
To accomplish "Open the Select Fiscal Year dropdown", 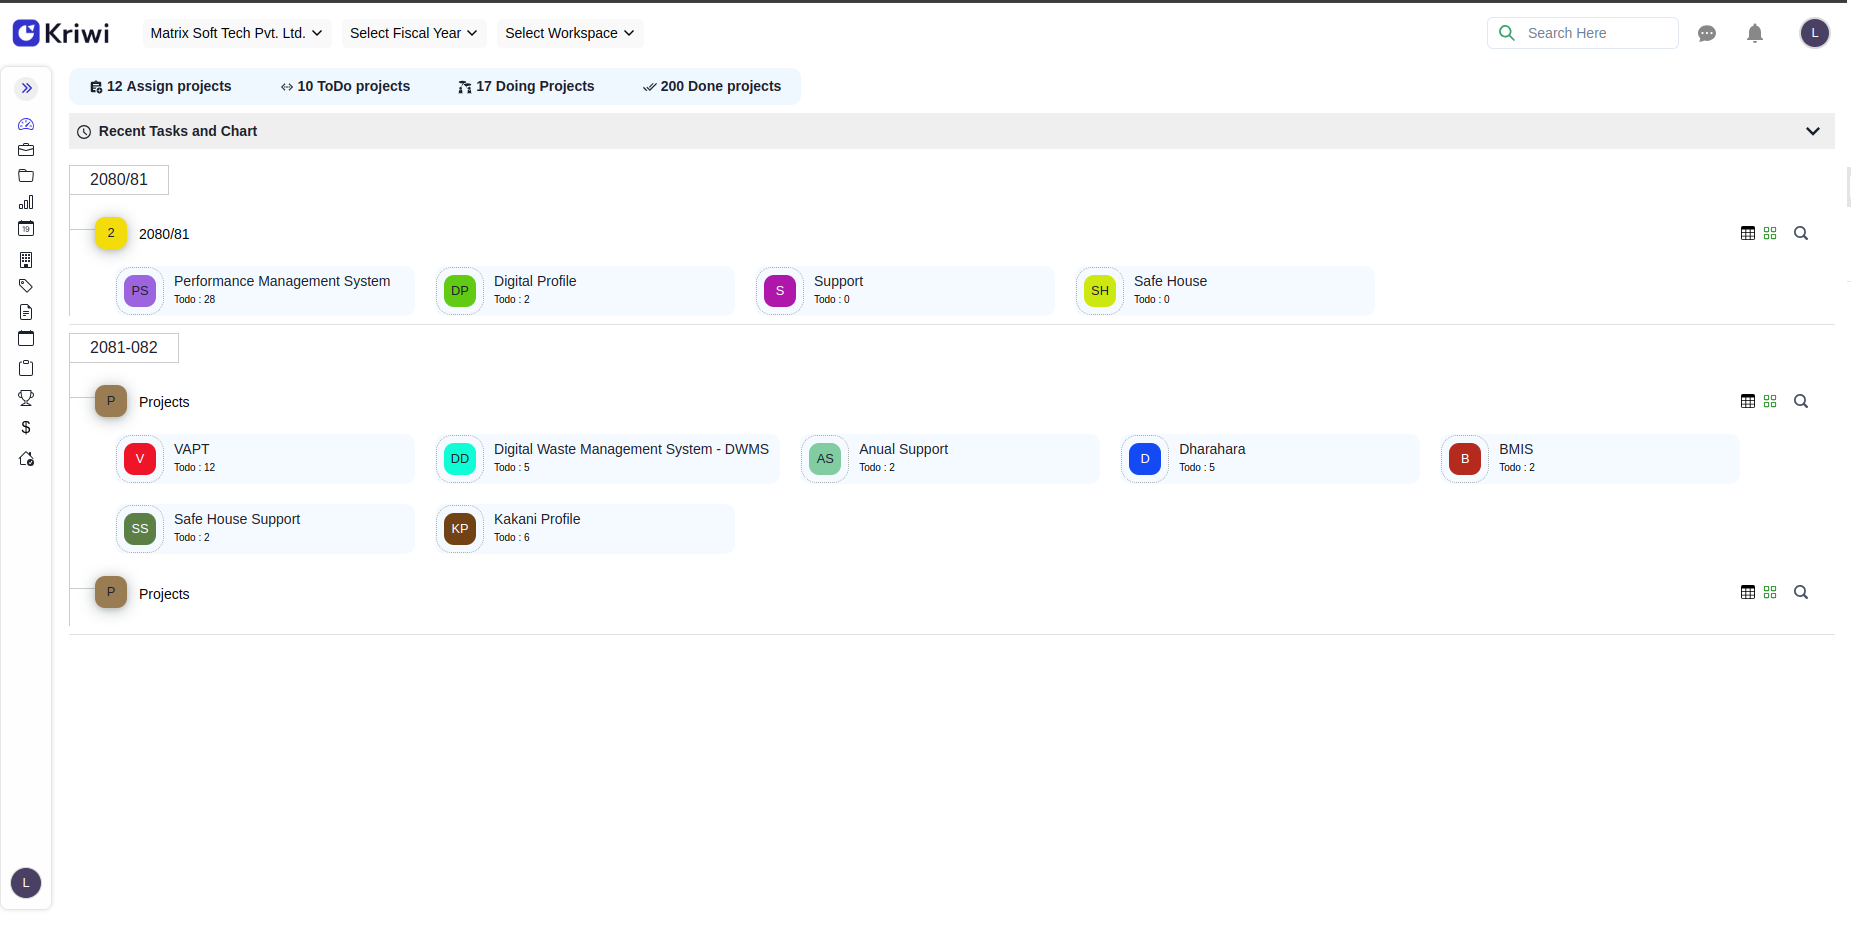I will click(413, 33).
